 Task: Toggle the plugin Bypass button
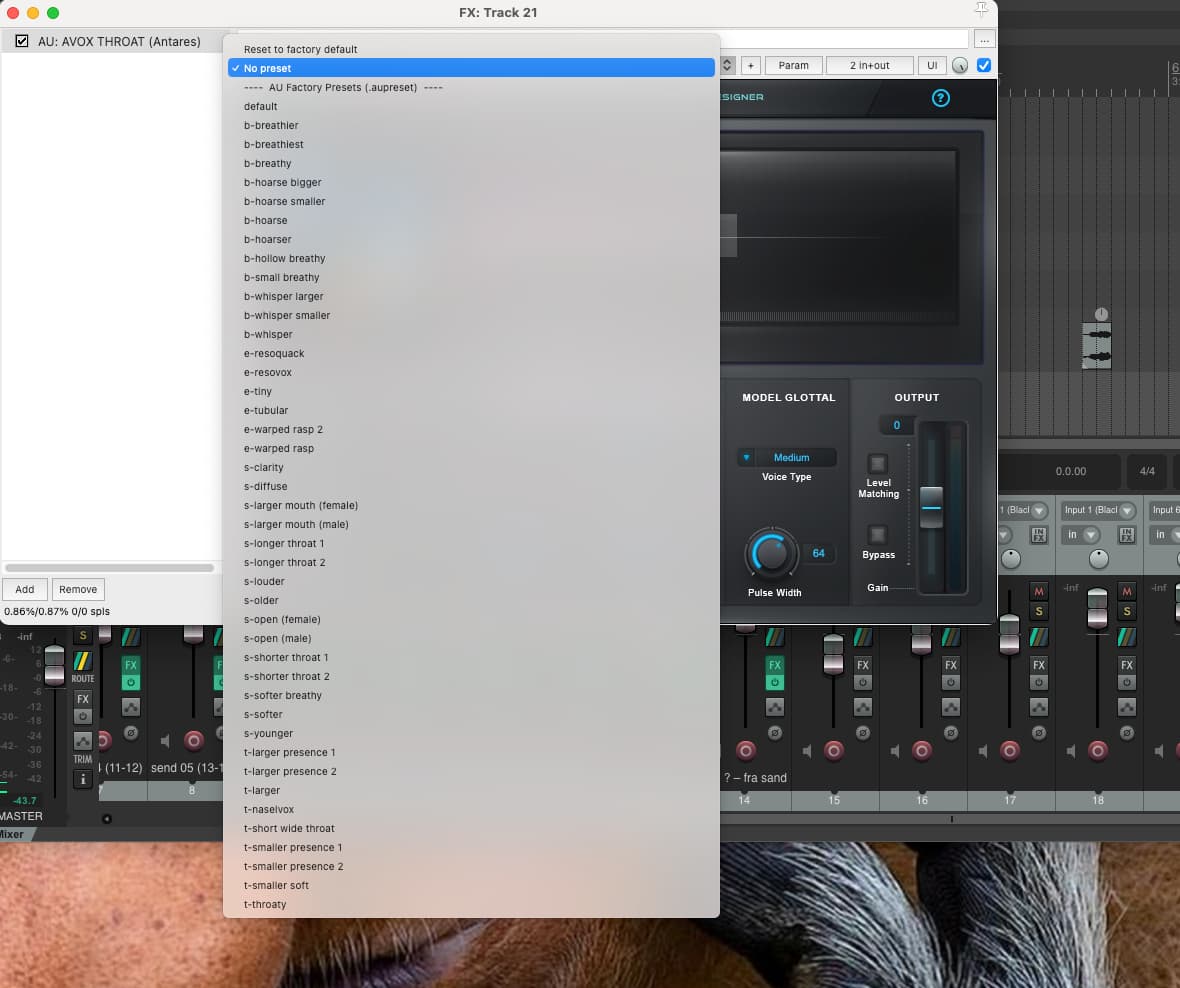(x=877, y=535)
